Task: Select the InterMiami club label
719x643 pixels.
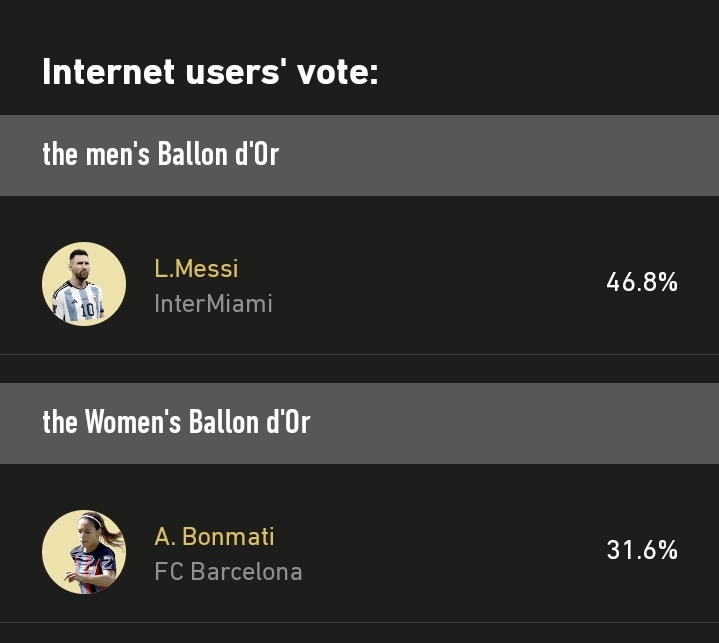Action: [x=213, y=304]
